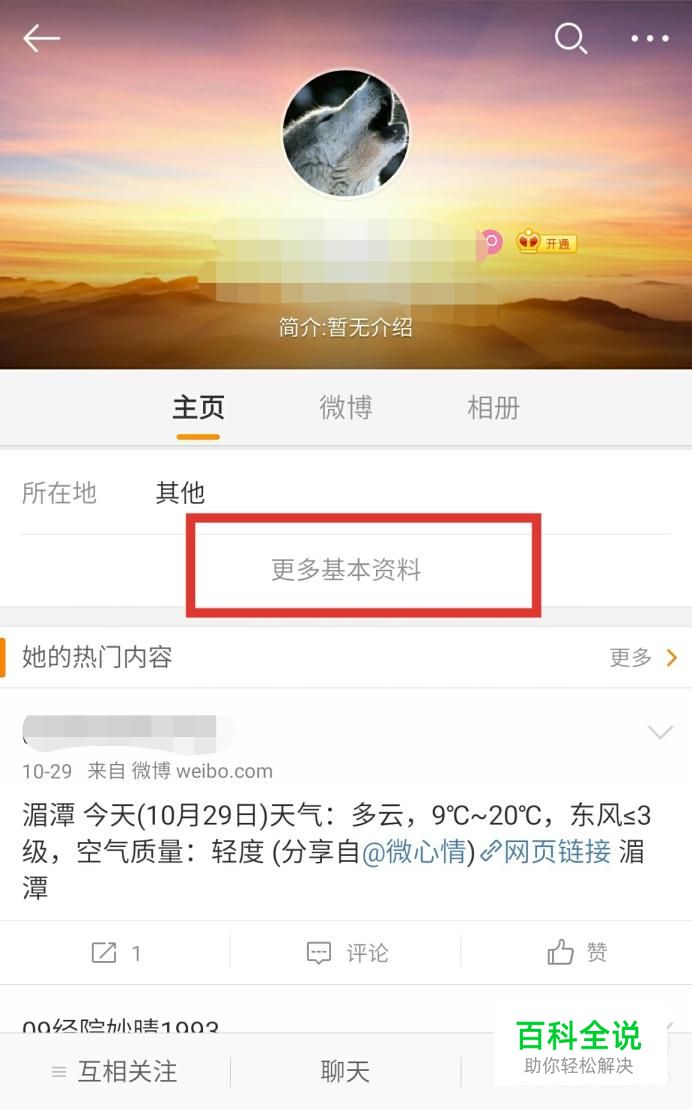Image resolution: width=692 pixels, height=1110 pixels.
Task: Click the crown 开通 membership badge
Action: (546, 243)
